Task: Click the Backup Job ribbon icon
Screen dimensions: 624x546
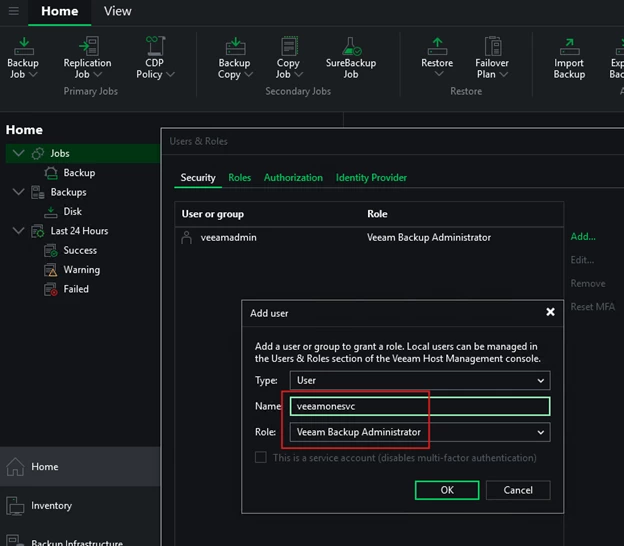Action: [x=22, y=57]
